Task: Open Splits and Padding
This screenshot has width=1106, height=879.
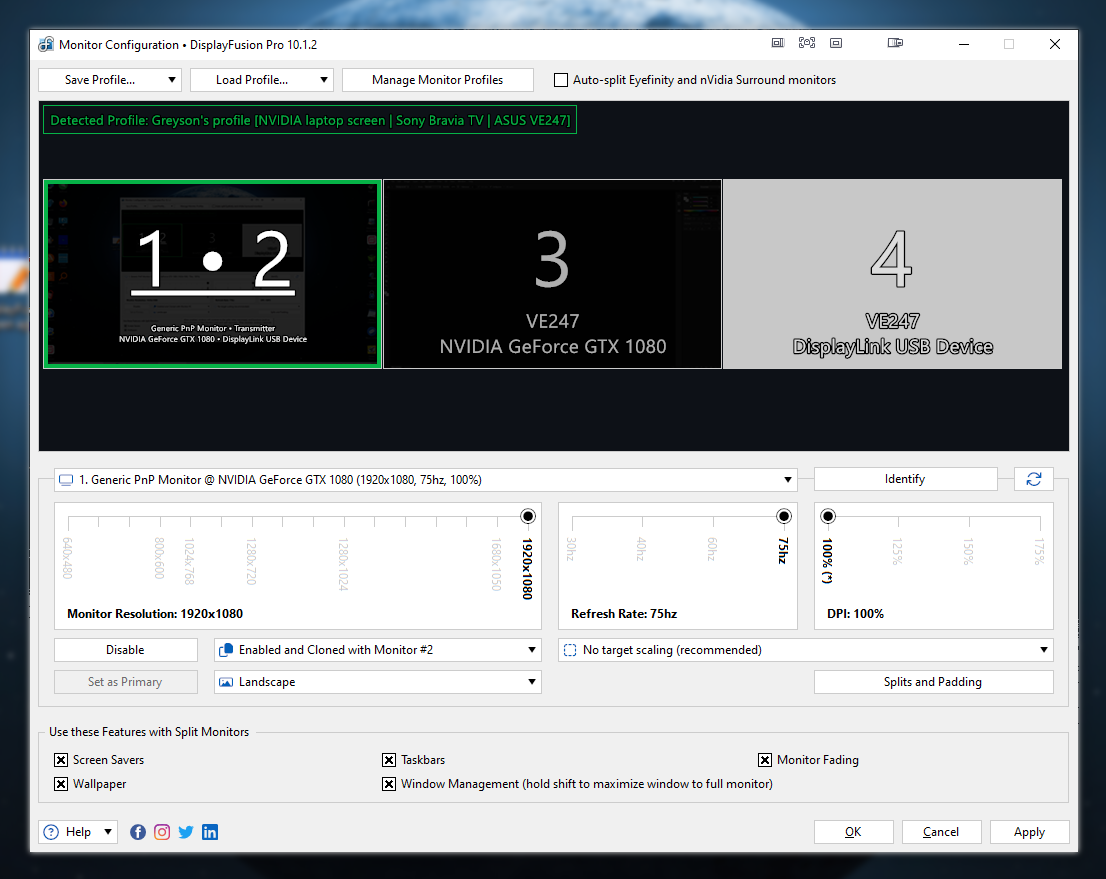Action: point(933,681)
